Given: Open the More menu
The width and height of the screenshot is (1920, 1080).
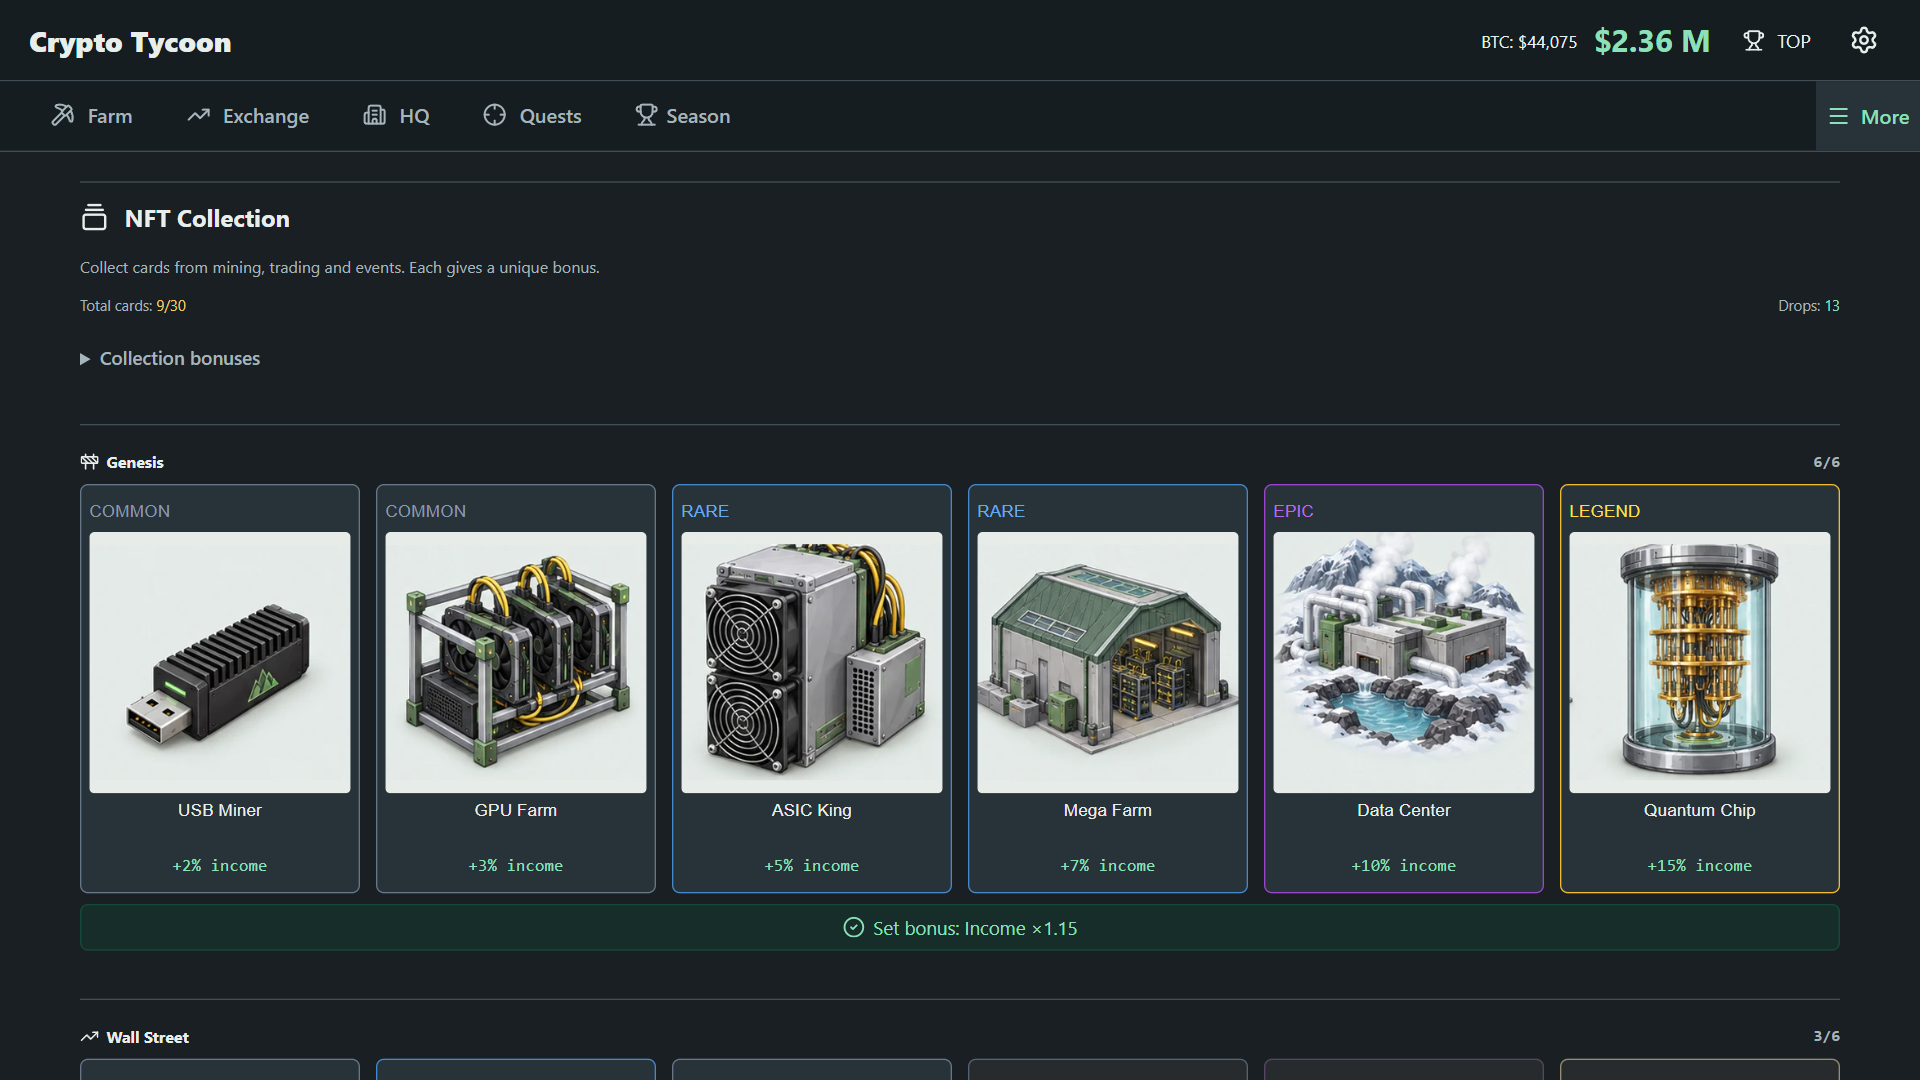Looking at the screenshot, I should point(1868,117).
